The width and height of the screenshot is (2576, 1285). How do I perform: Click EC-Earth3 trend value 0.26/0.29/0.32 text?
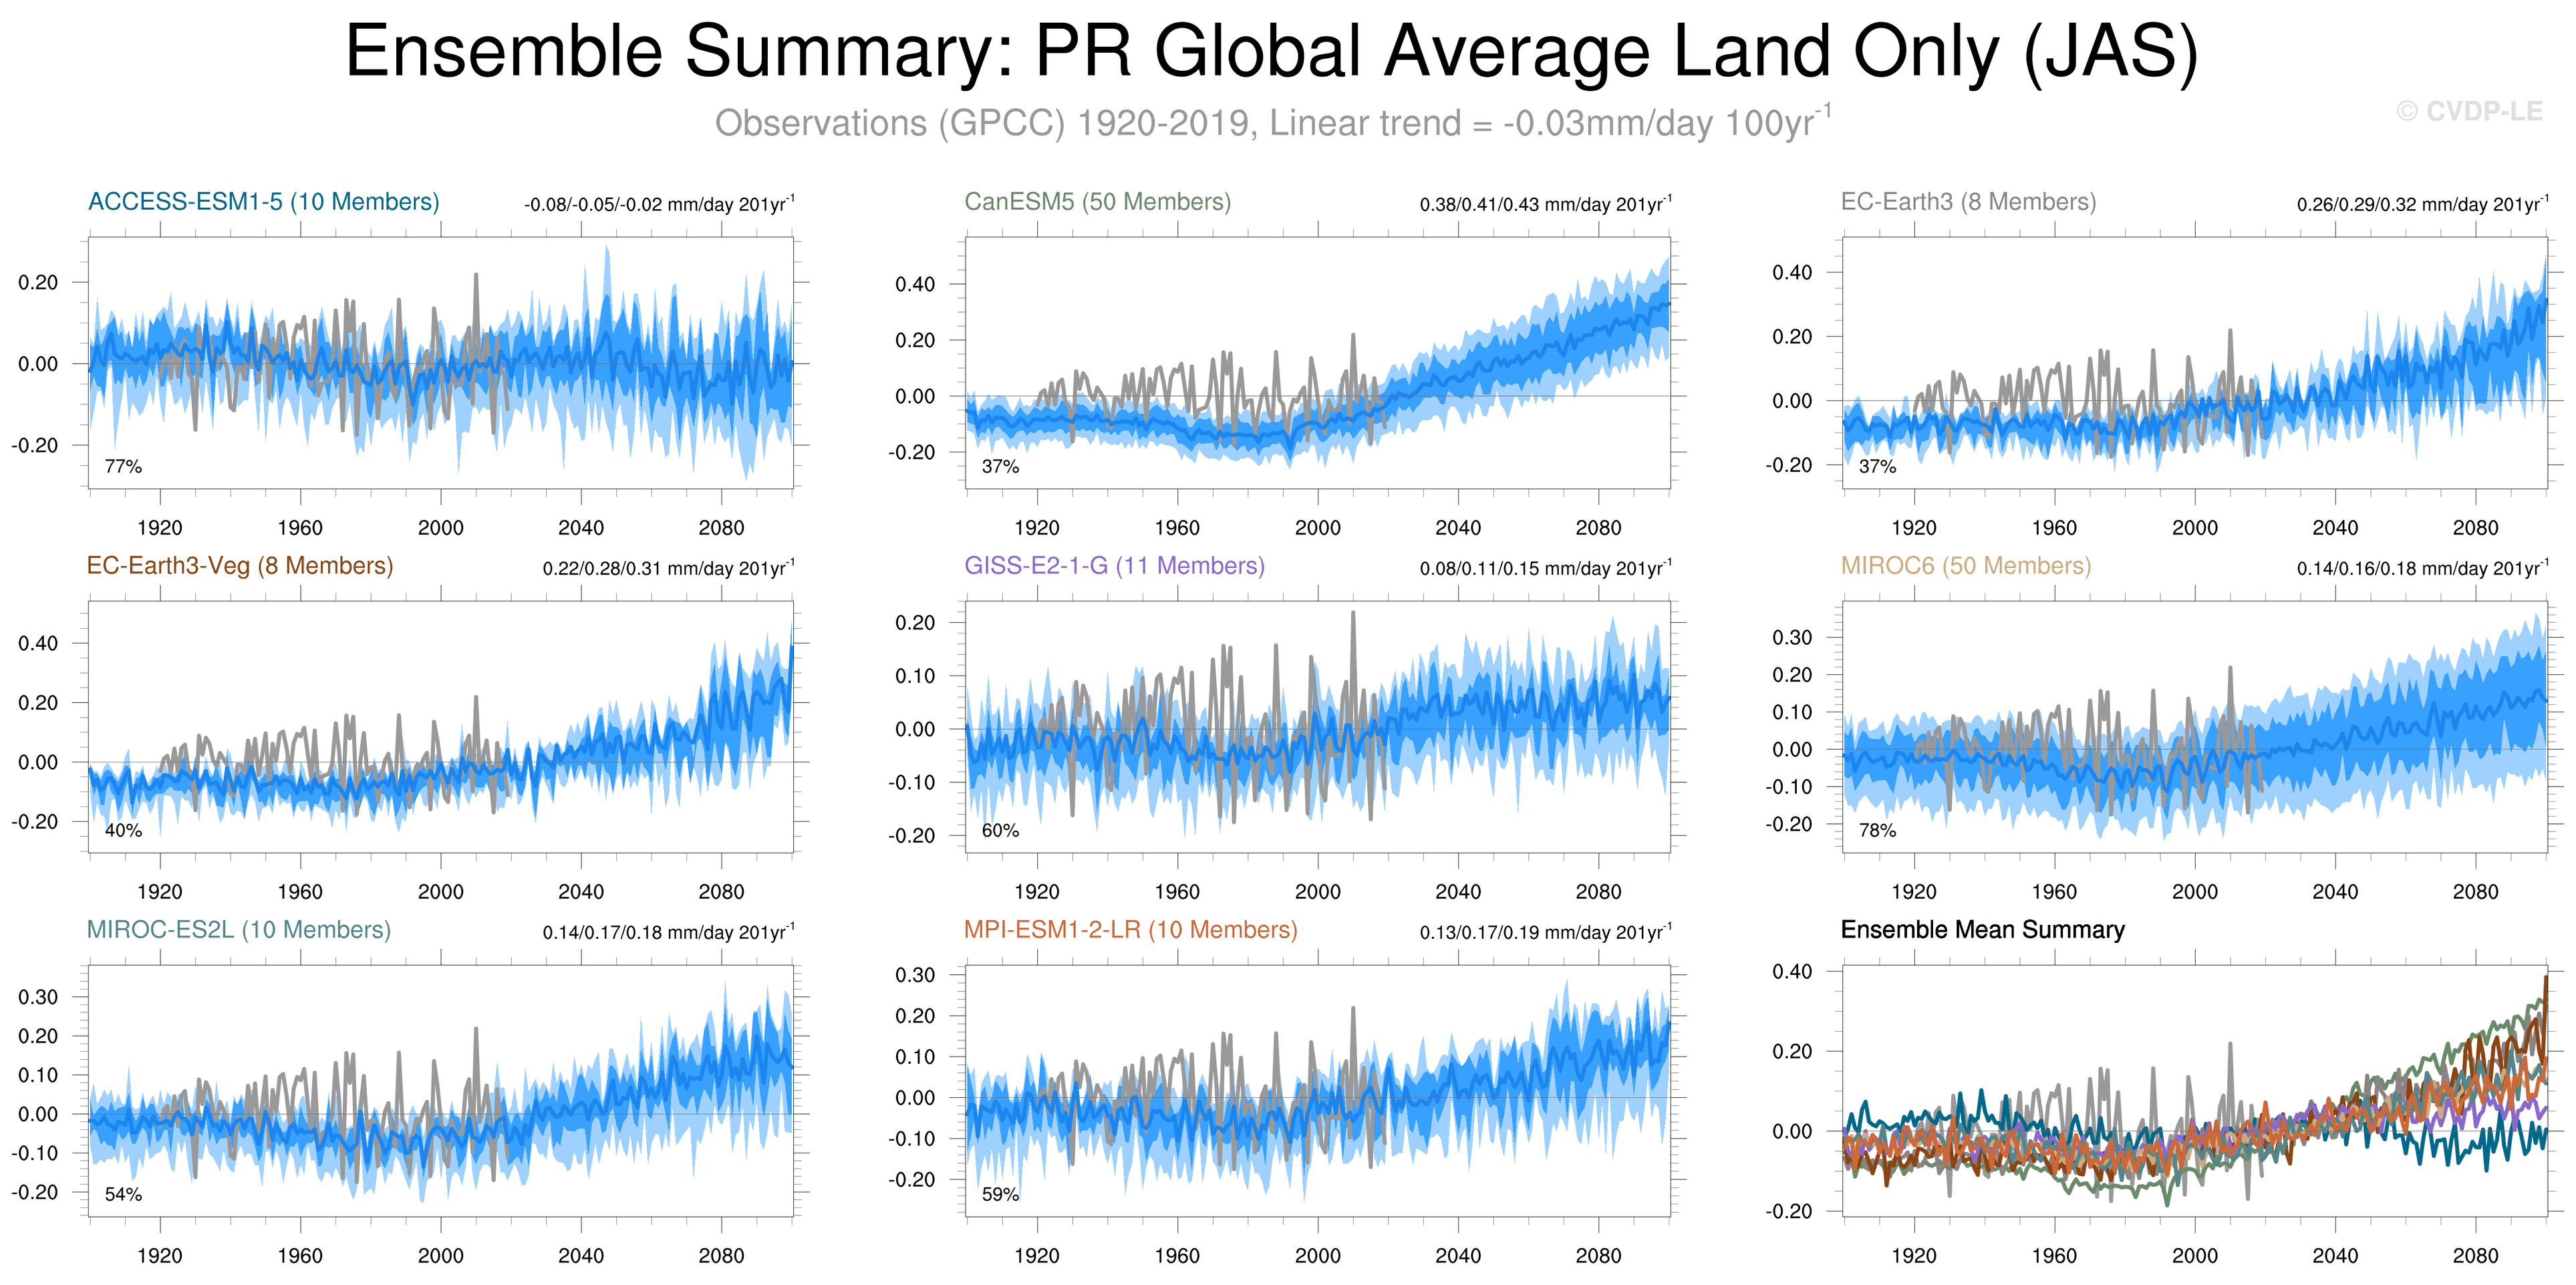pos(2422,205)
